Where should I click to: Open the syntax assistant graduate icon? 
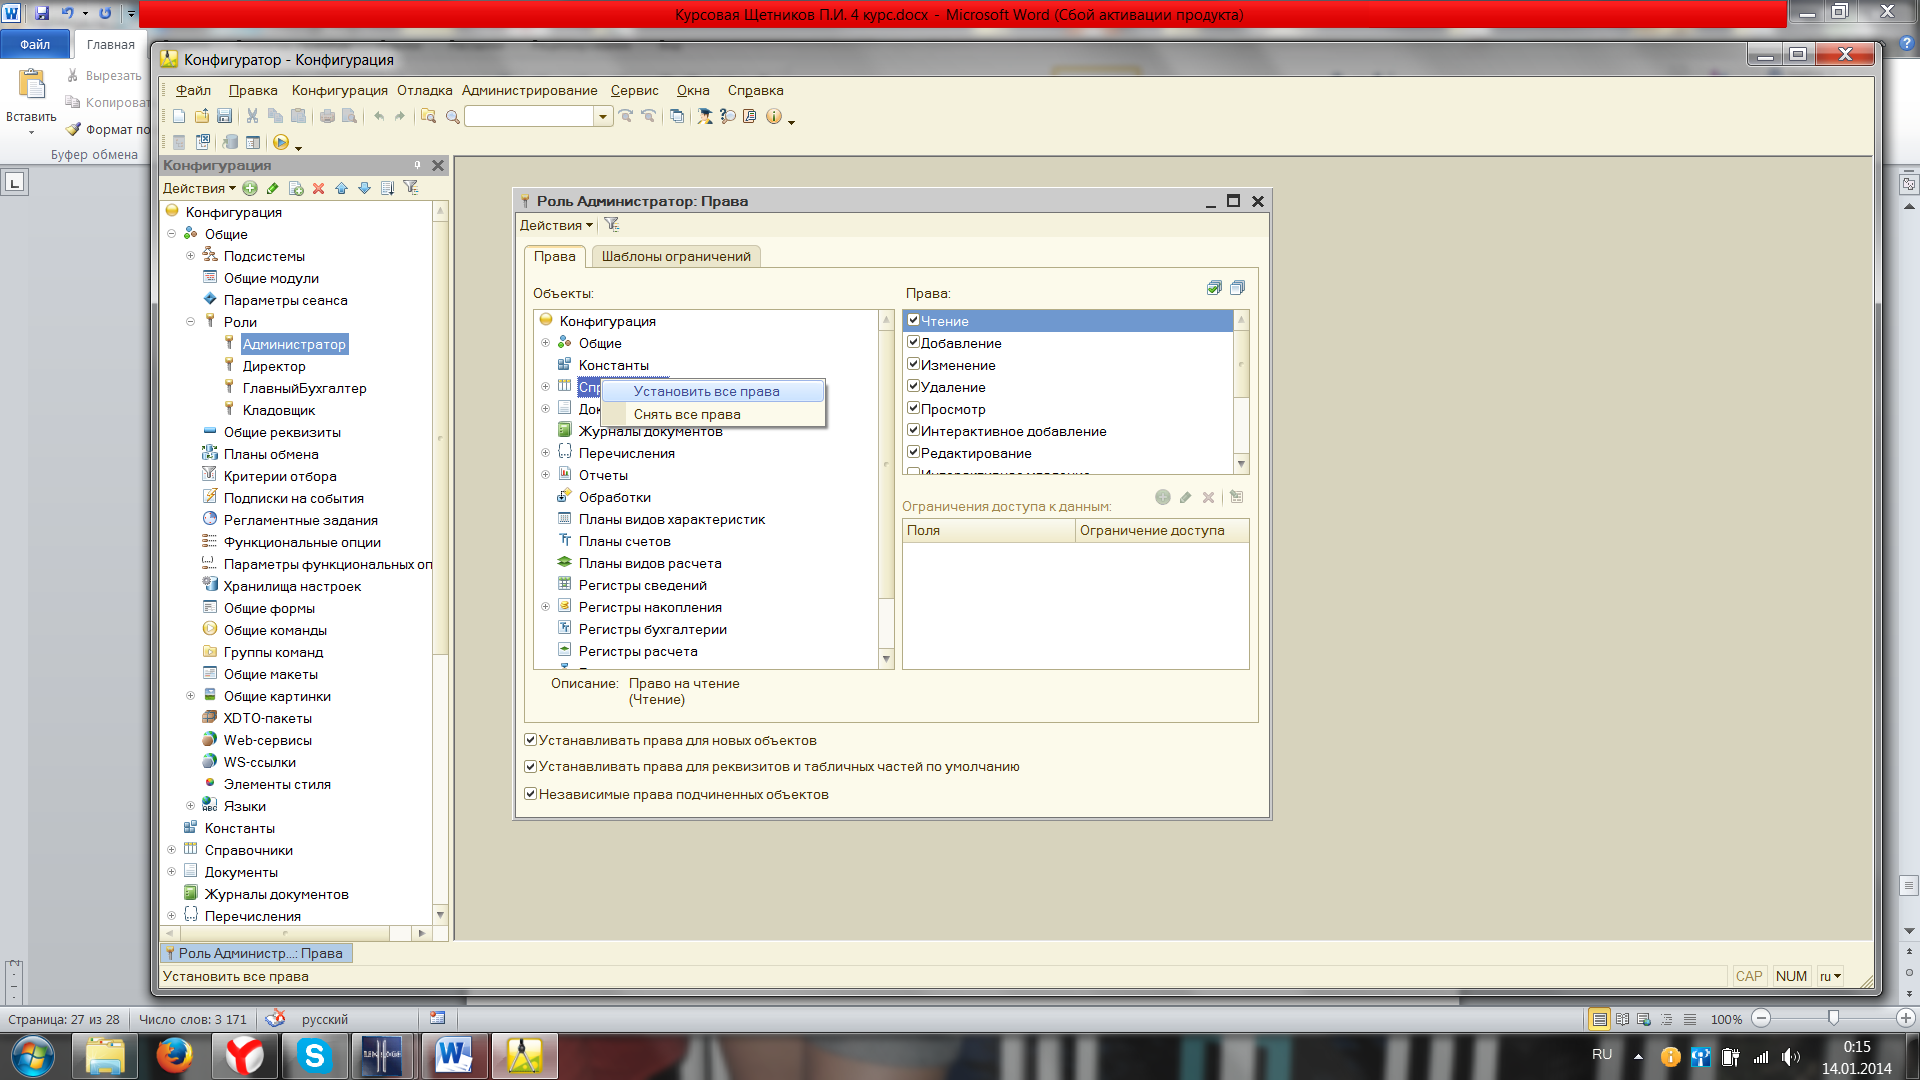704,116
